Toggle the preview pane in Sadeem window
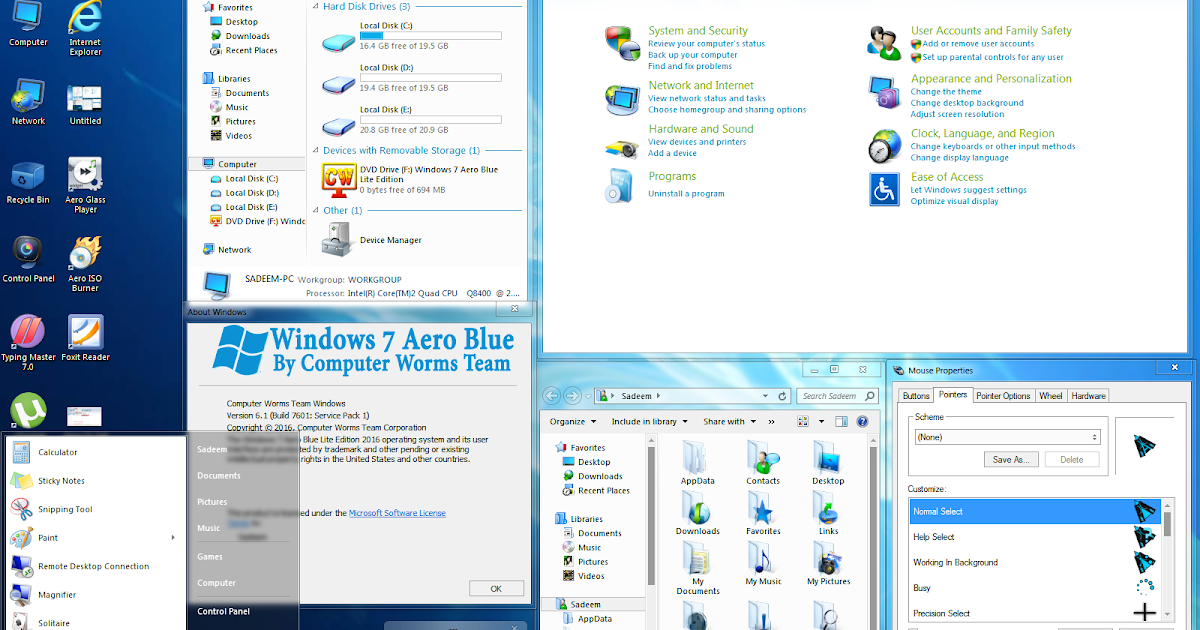Screen dimensions: 1200x630 (841, 422)
